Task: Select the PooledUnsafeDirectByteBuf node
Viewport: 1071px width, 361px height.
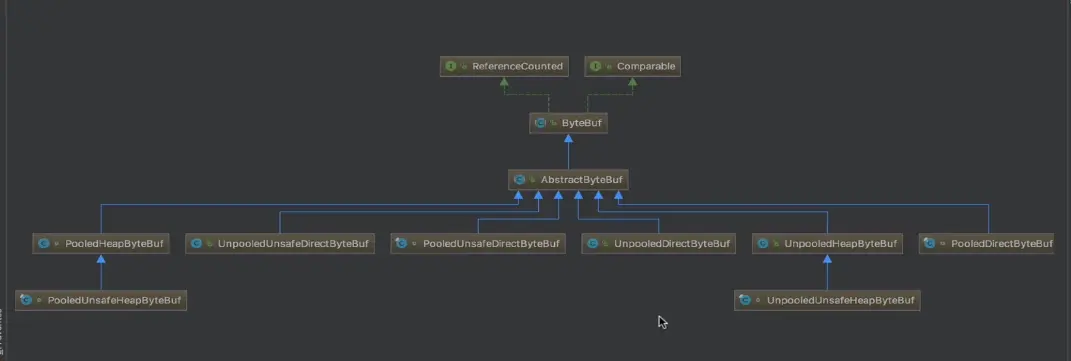Action: [478, 244]
